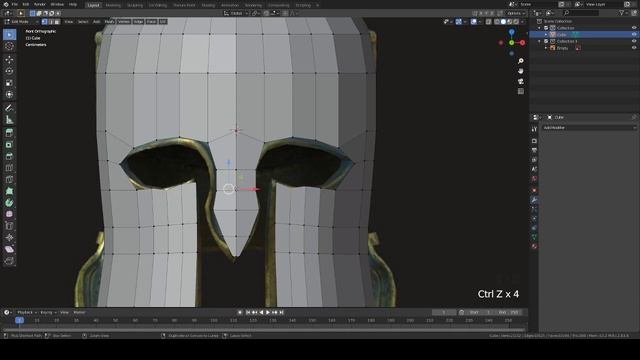Screen dimensions: 640x360
Task: Open the Window menu
Action: pos(57,4)
